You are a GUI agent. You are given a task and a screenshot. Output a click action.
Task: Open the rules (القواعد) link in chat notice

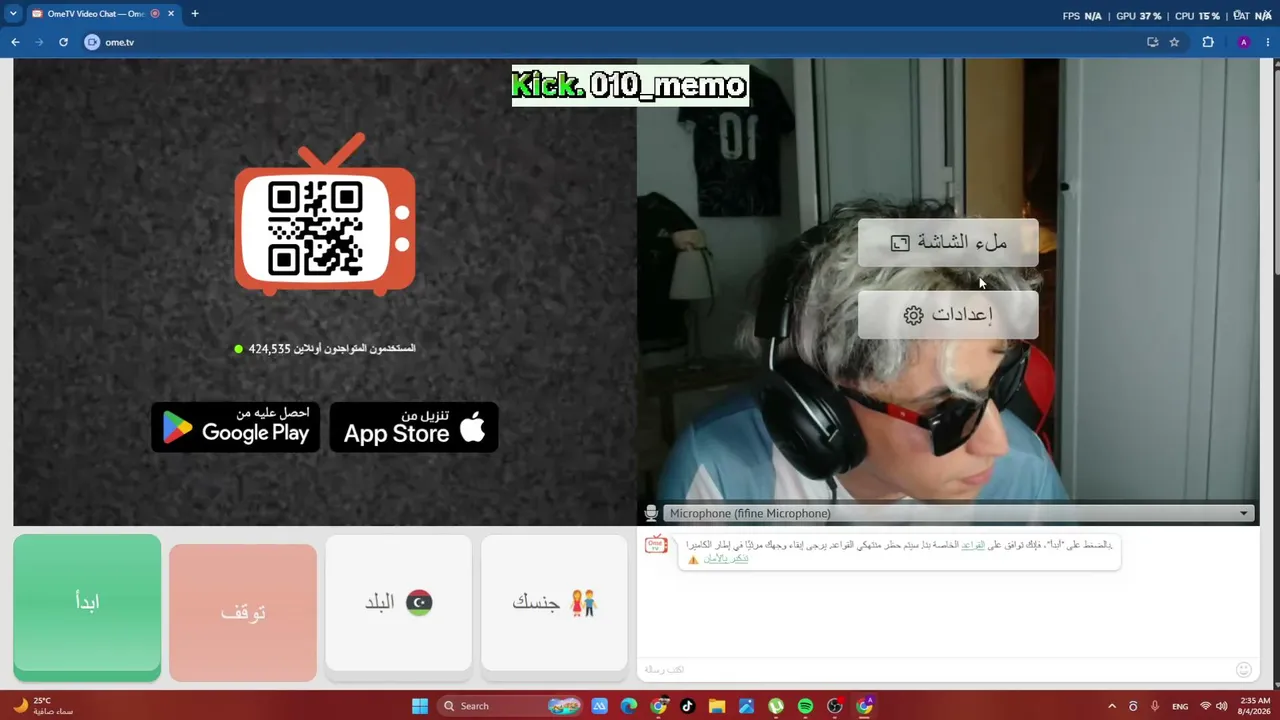973,545
